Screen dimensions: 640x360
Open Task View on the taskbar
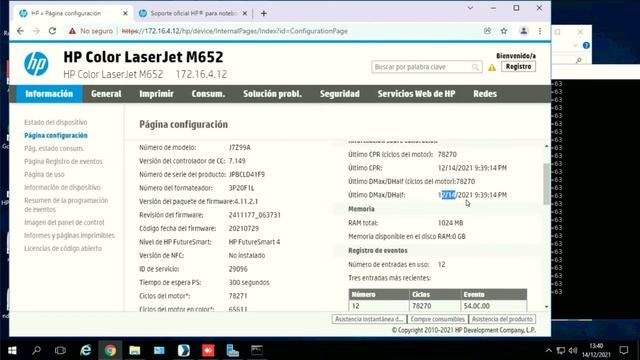click(60, 350)
